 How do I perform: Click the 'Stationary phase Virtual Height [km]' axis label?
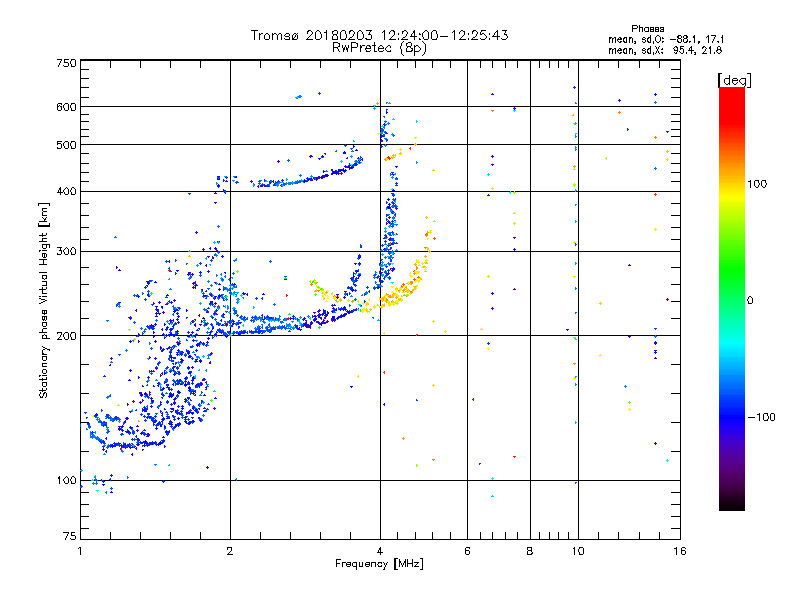pos(44,301)
